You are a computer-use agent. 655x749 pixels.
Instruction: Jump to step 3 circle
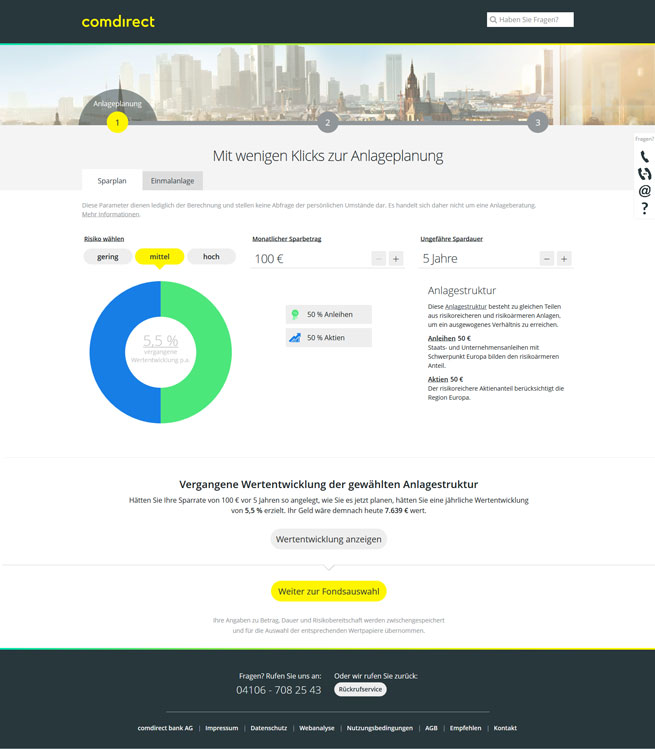(x=537, y=123)
